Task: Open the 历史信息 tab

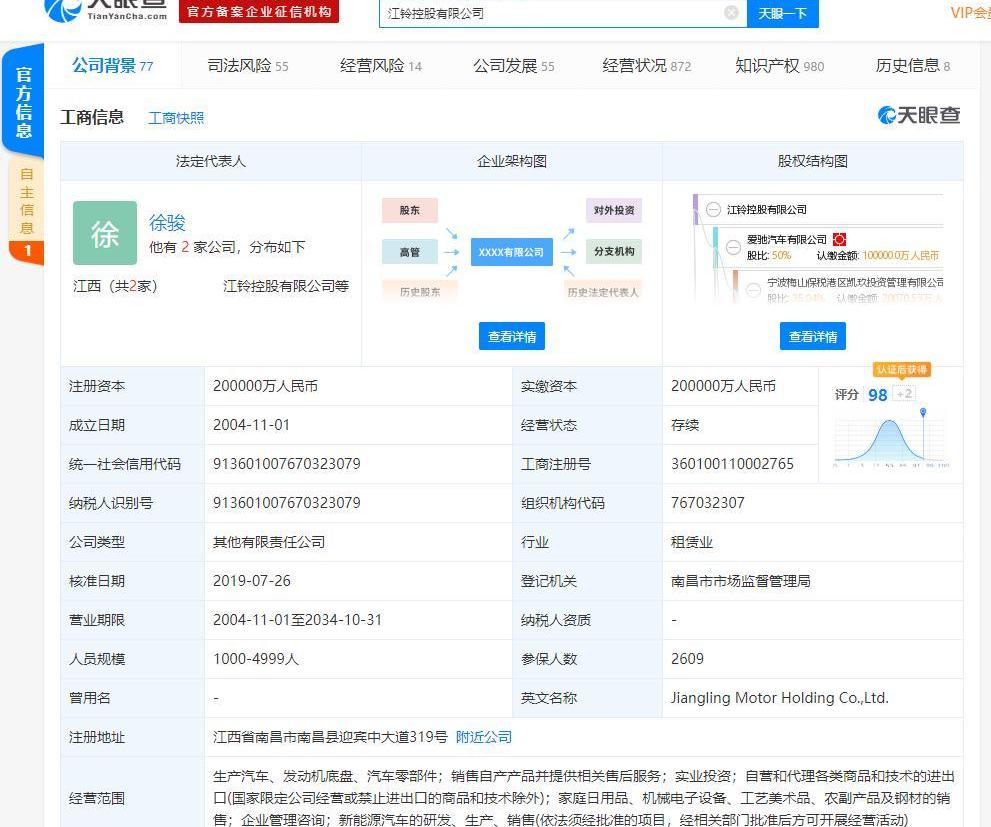Action: pyautogui.click(x=913, y=65)
